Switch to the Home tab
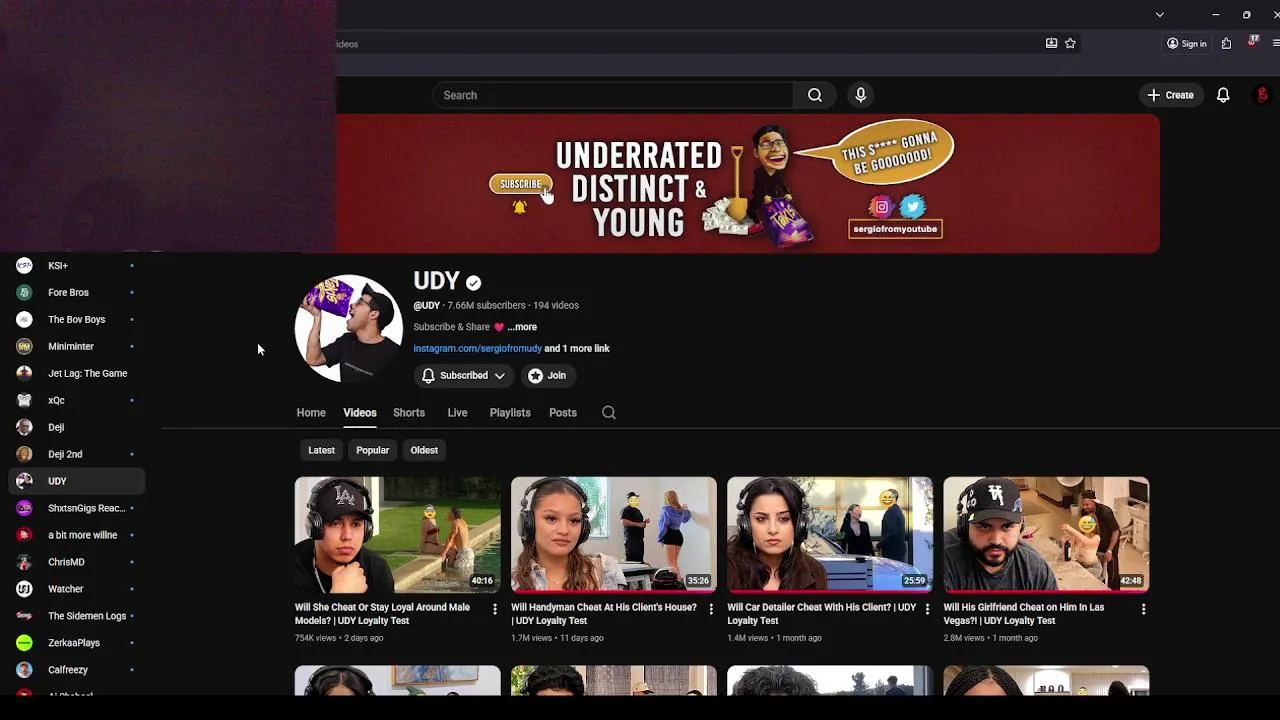The width and height of the screenshot is (1280, 720). (311, 413)
